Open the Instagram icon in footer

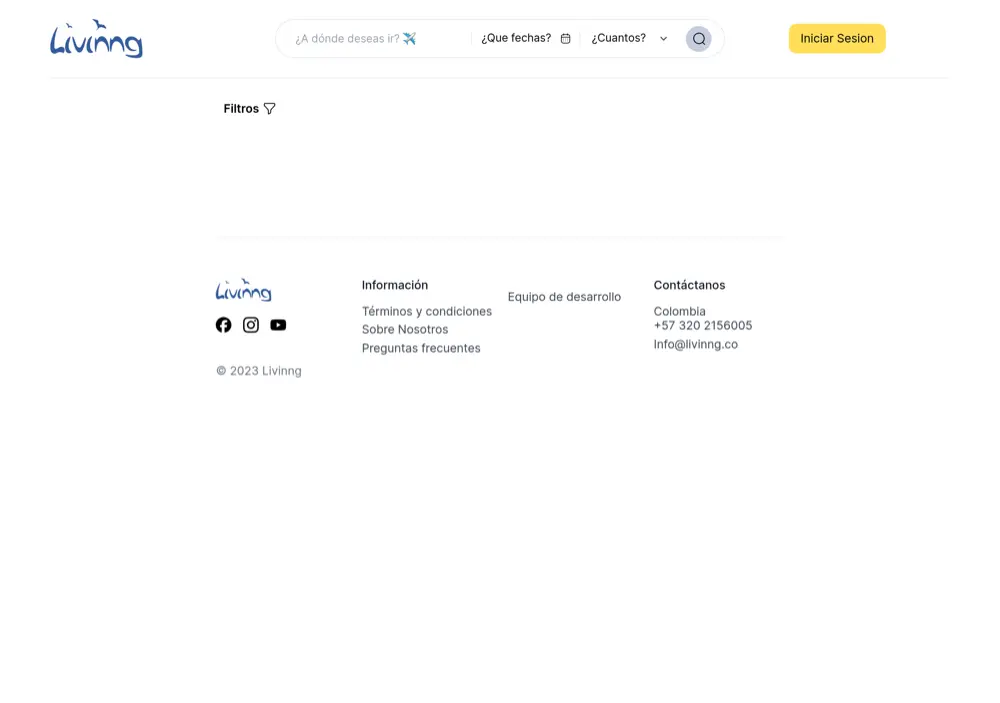[251, 325]
